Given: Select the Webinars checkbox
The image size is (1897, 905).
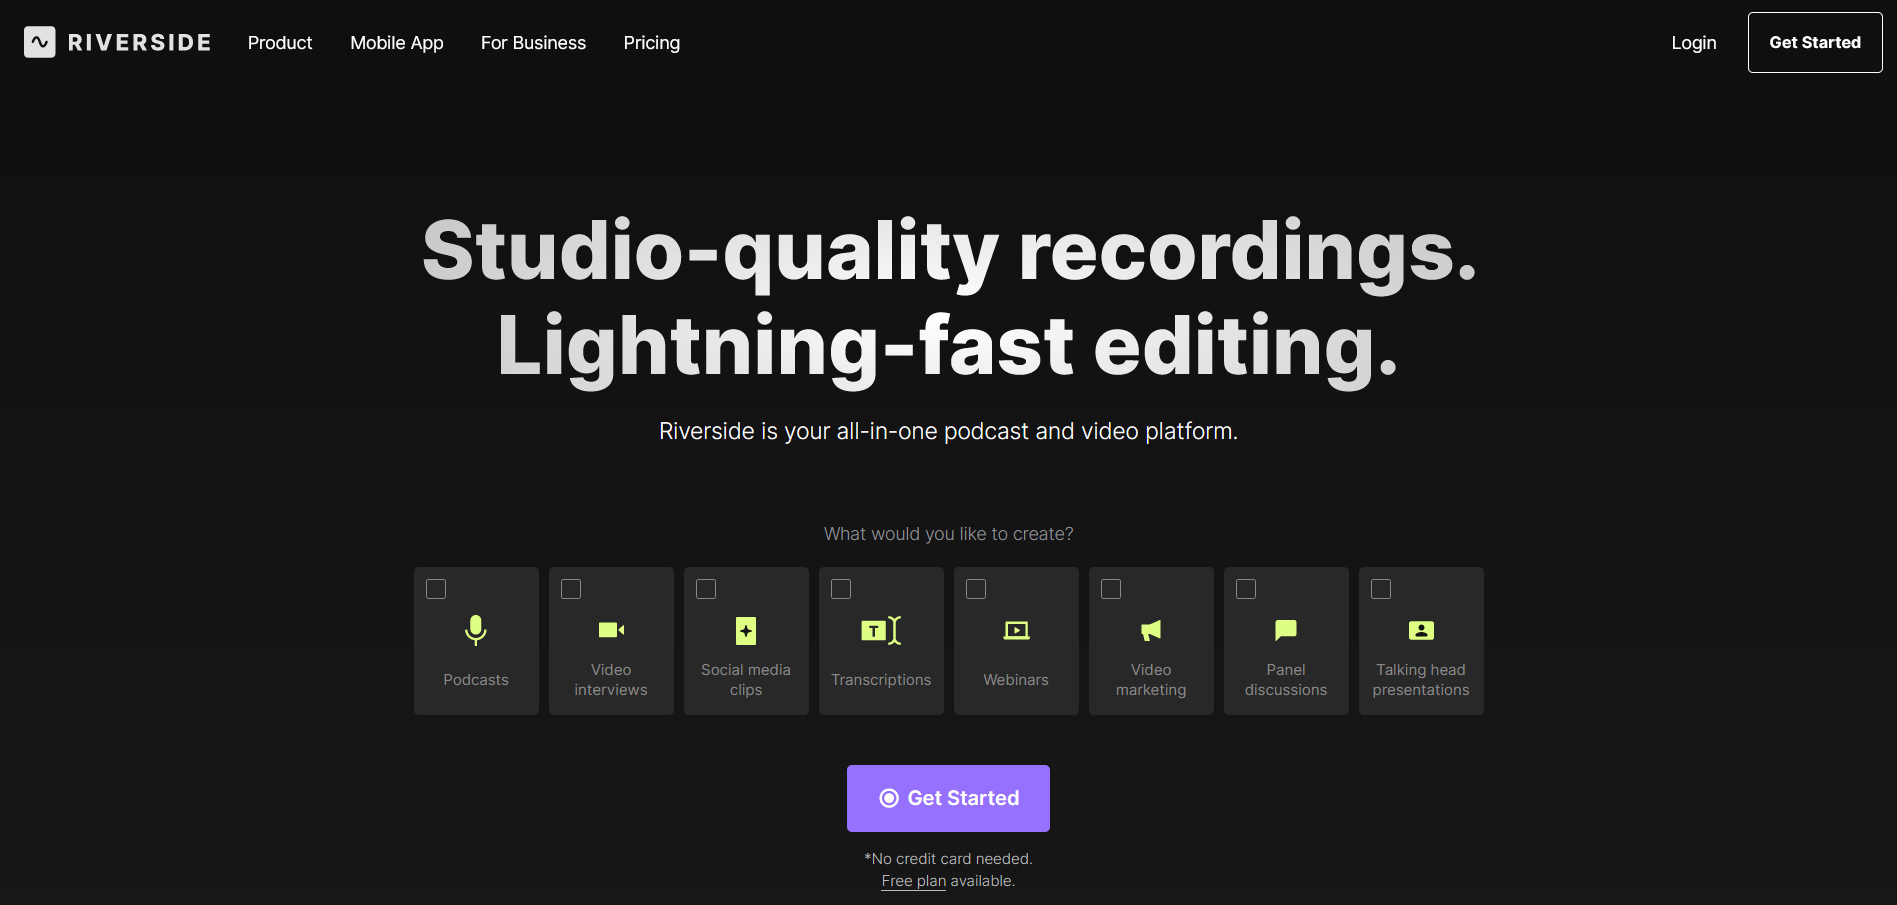Looking at the screenshot, I should point(976,589).
